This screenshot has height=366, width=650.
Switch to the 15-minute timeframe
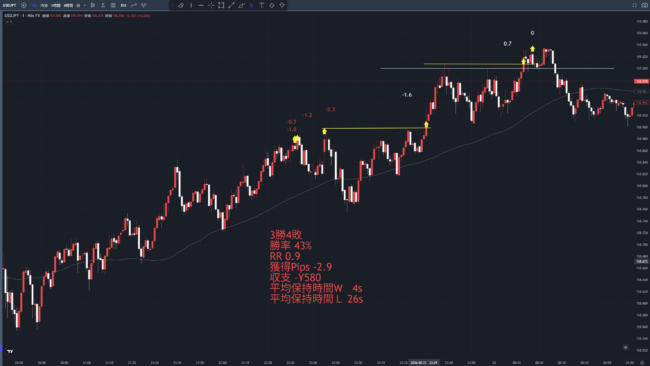(x=44, y=5)
